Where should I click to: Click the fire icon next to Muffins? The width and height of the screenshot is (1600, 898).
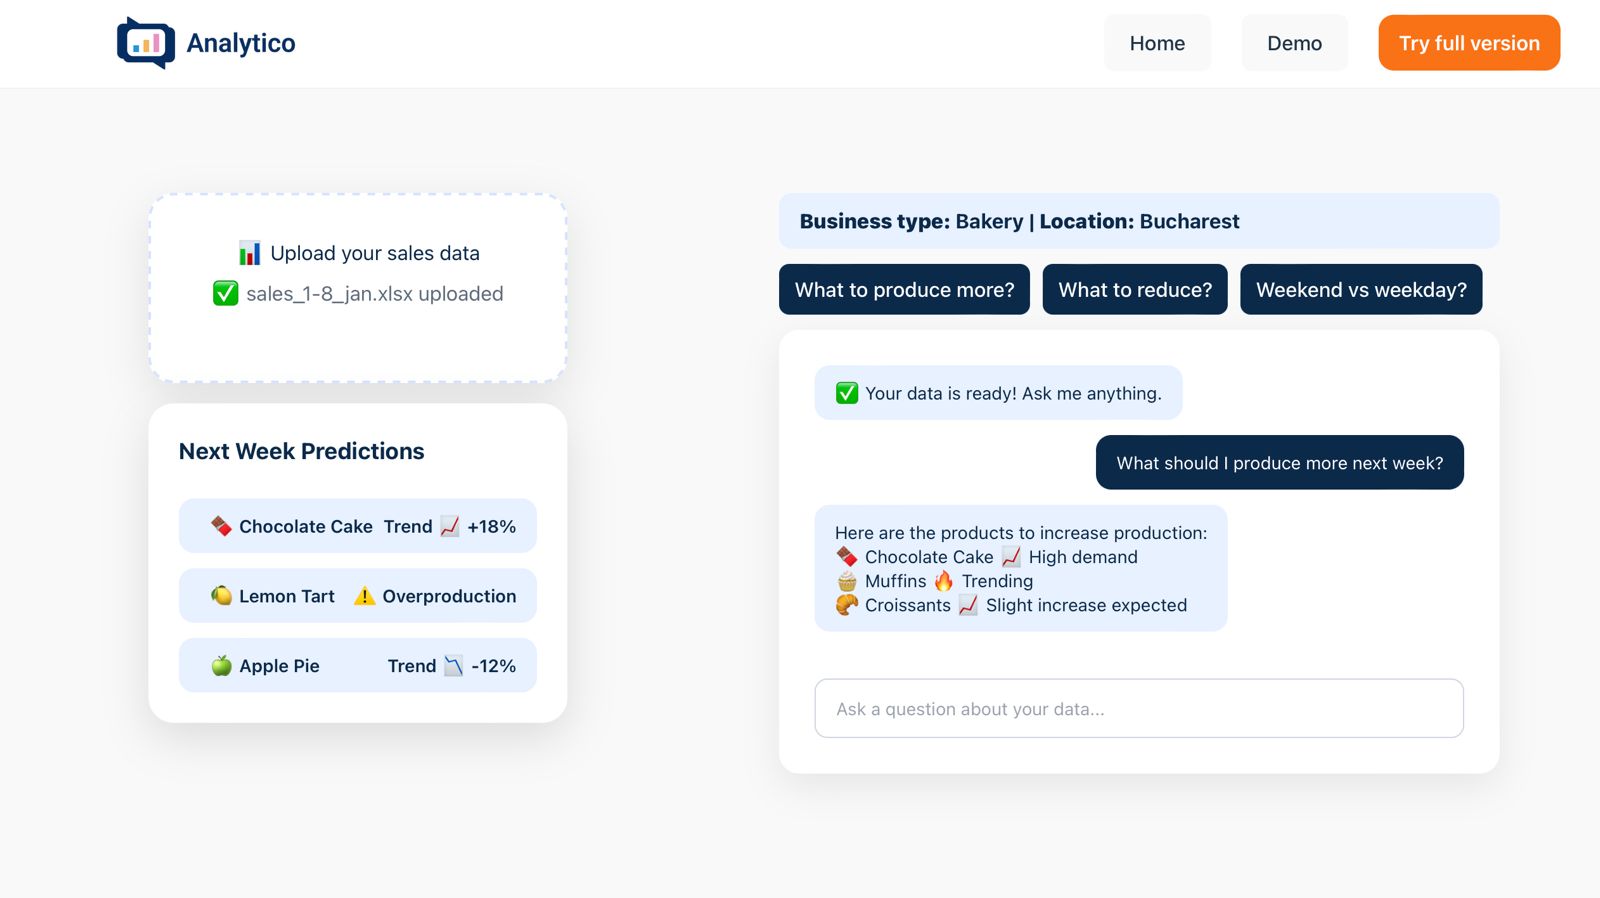click(x=944, y=581)
